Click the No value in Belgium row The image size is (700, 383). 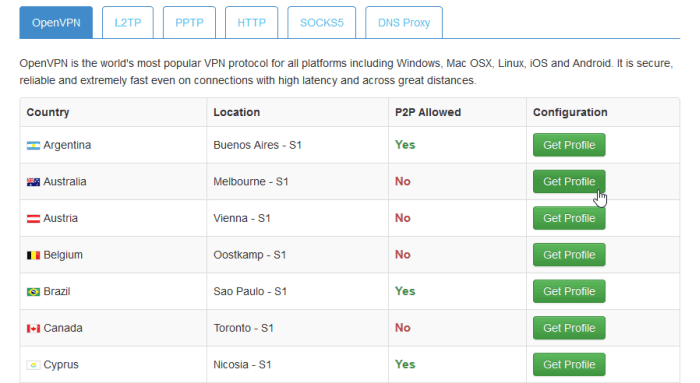tap(403, 255)
